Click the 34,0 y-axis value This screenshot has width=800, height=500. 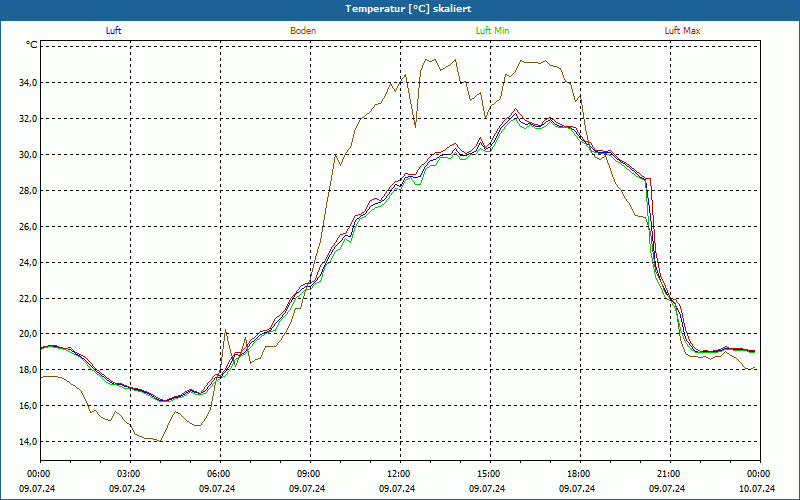coord(28,83)
